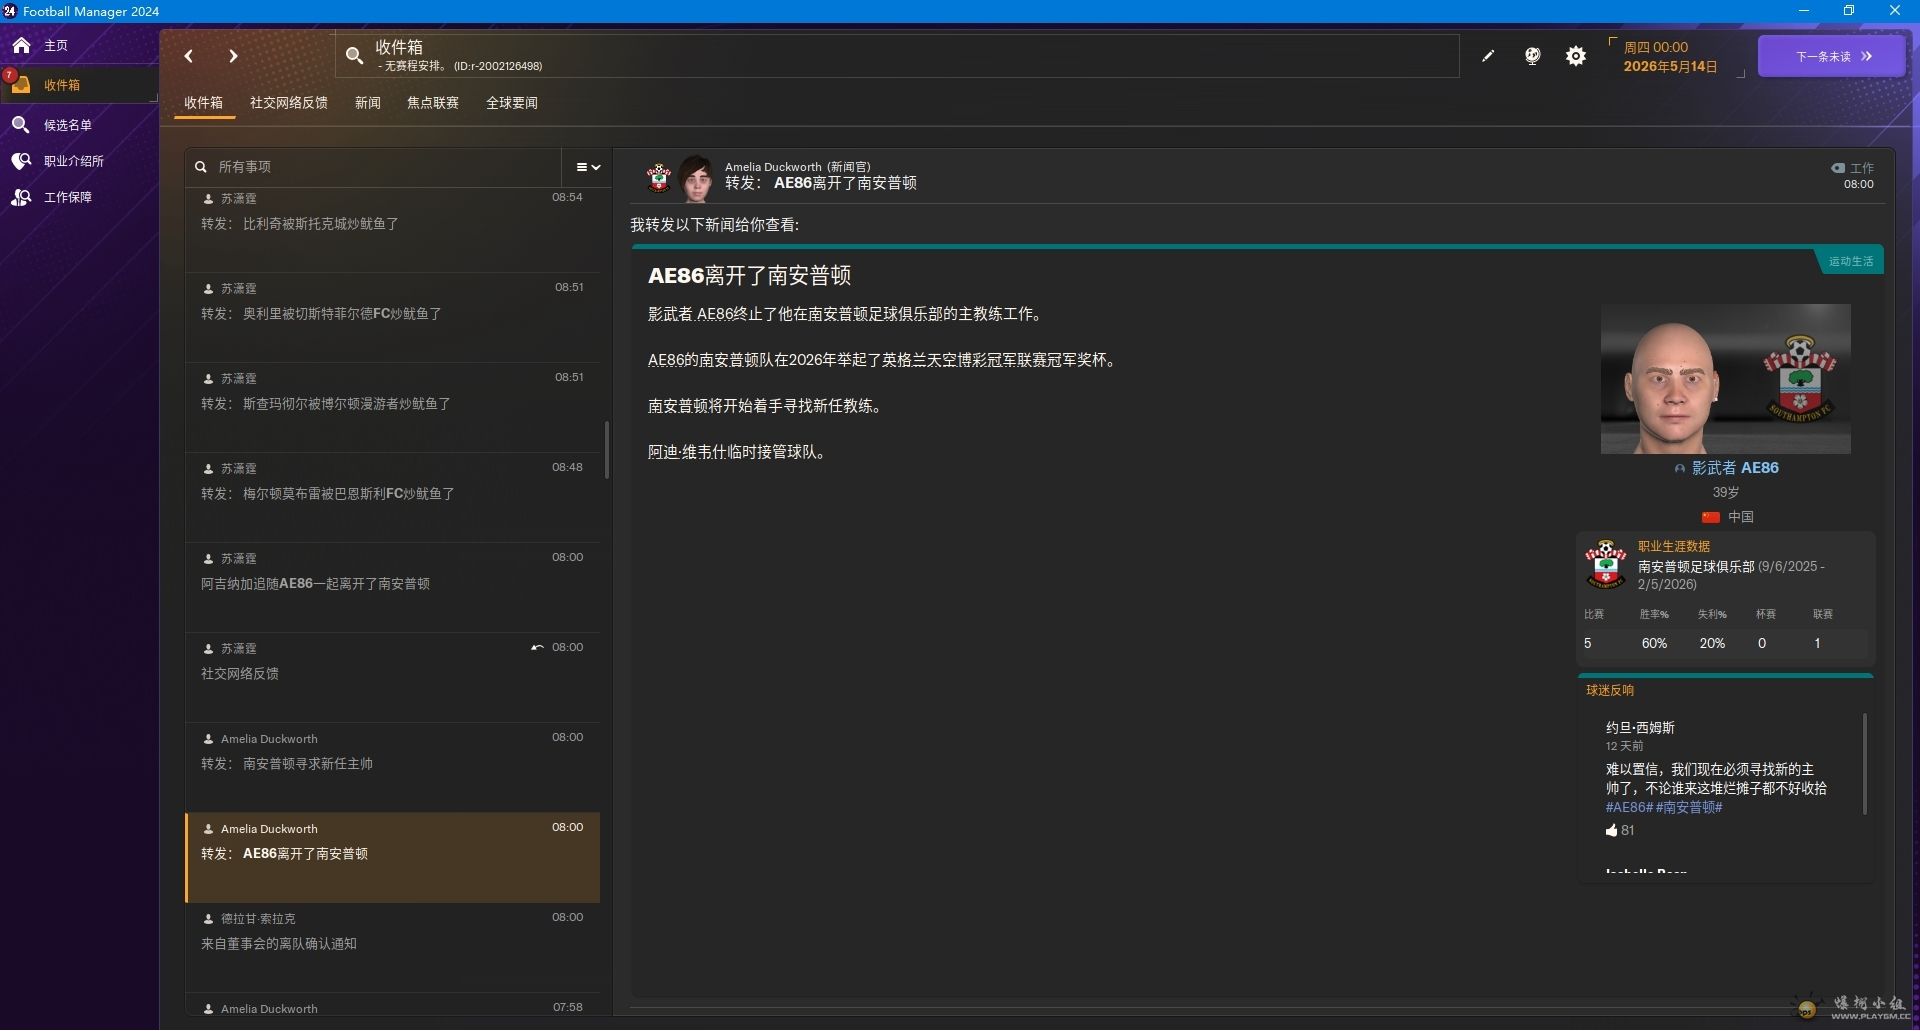The width and height of the screenshot is (1920, 1031).
Task: Click the Football Manager 2024 title bar icon
Action: click(x=10, y=11)
